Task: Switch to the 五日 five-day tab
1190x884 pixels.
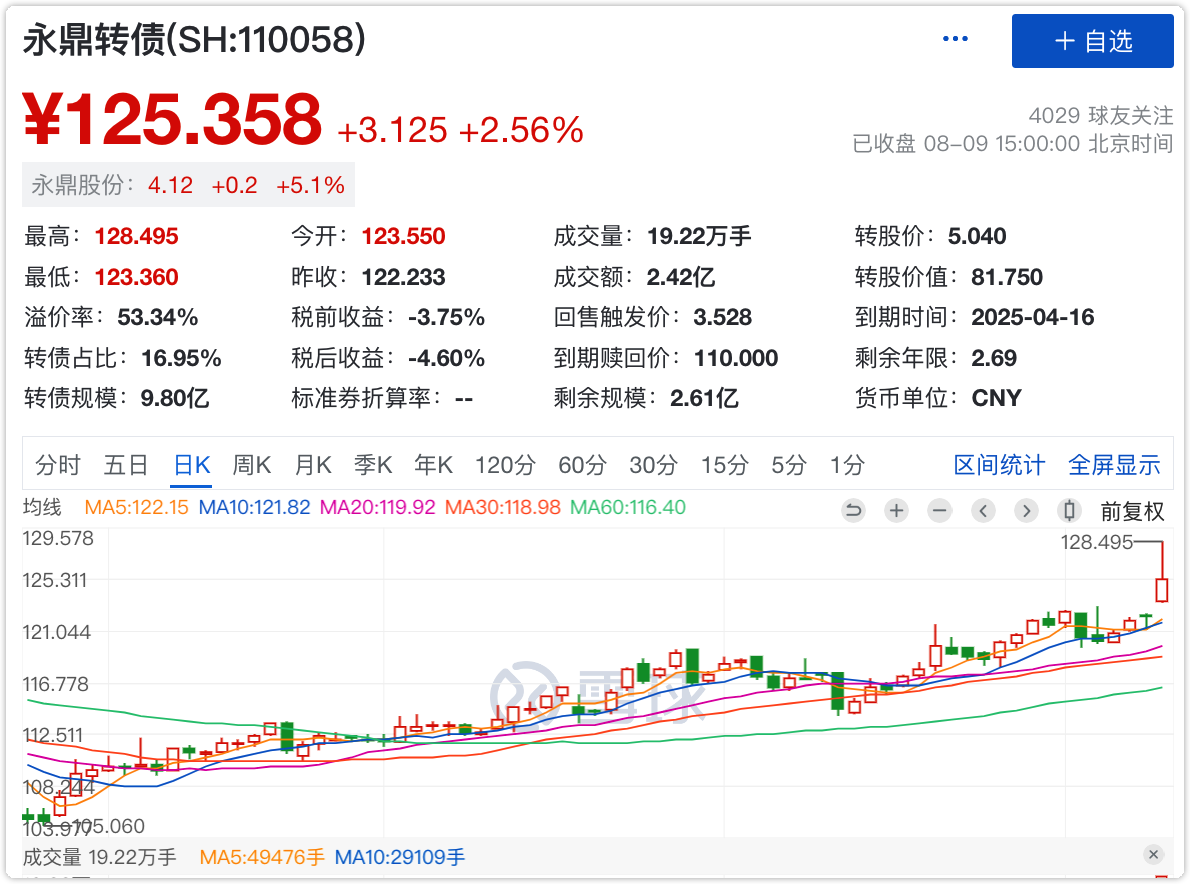Action: tap(126, 465)
